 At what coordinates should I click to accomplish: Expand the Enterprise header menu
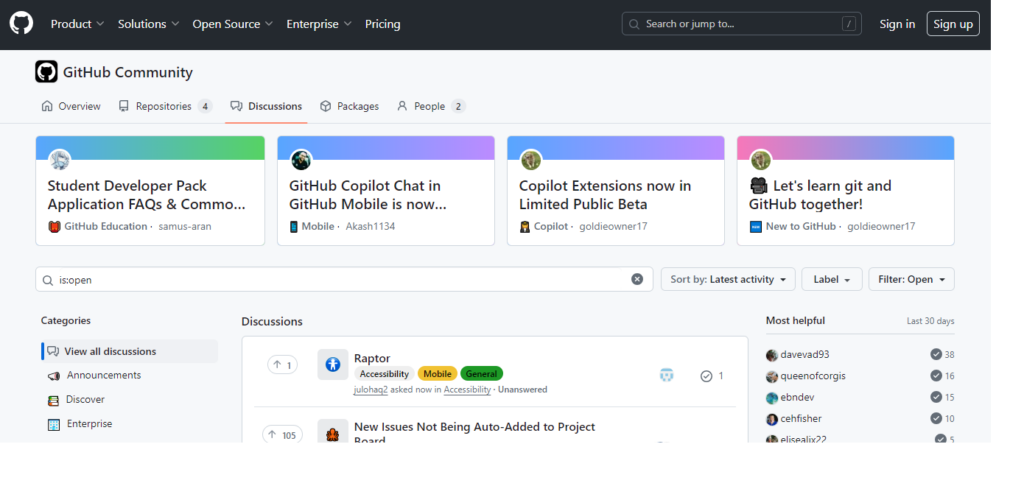pos(319,24)
